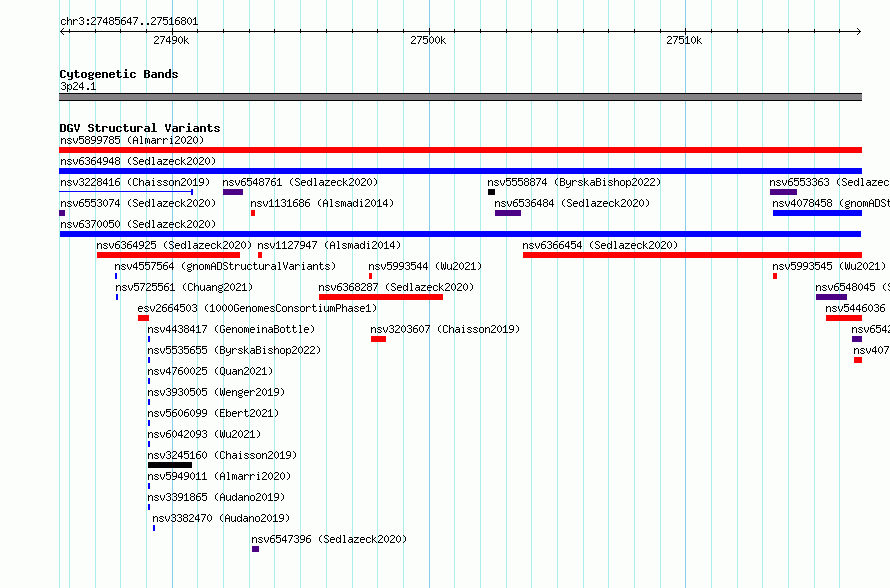
Task: Open variant nsv5899785 (Almarri2020) label
Action: coord(132,140)
